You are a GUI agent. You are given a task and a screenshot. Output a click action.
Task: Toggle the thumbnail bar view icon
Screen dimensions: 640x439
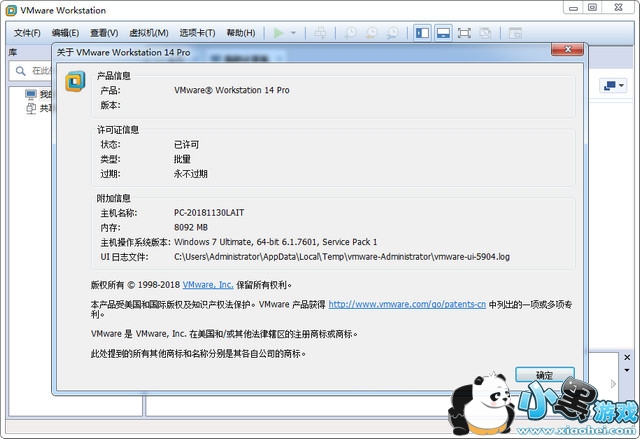pyautogui.click(x=443, y=33)
